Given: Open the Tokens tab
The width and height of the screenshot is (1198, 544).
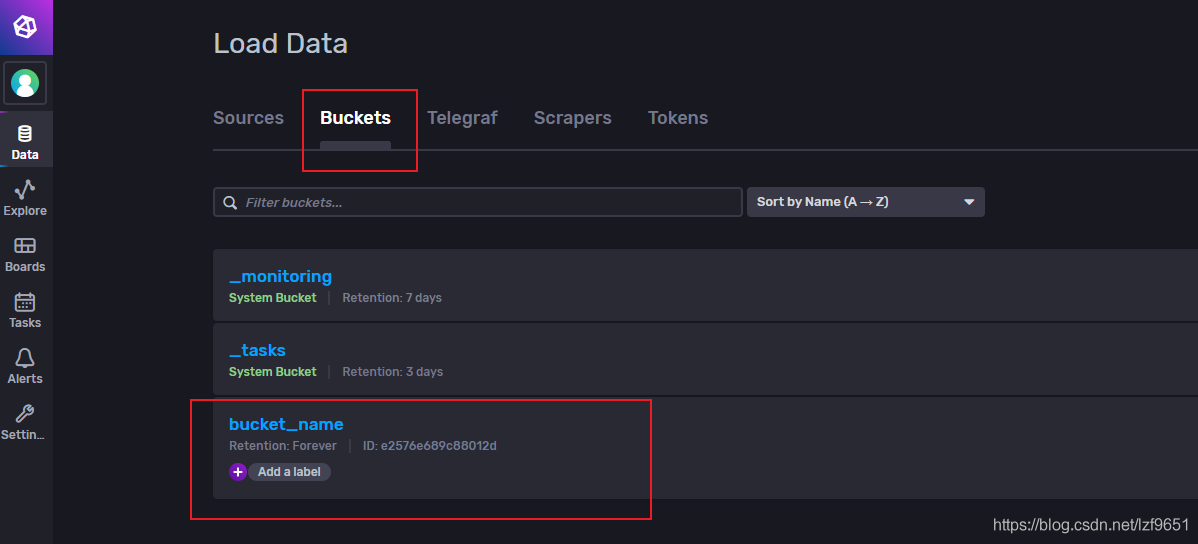Looking at the screenshot, I should [x=678, y=118].
